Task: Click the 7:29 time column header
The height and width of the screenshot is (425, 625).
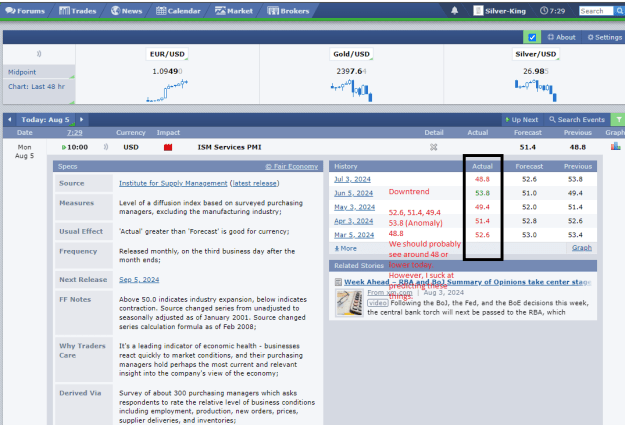Action: click(75, 132)
